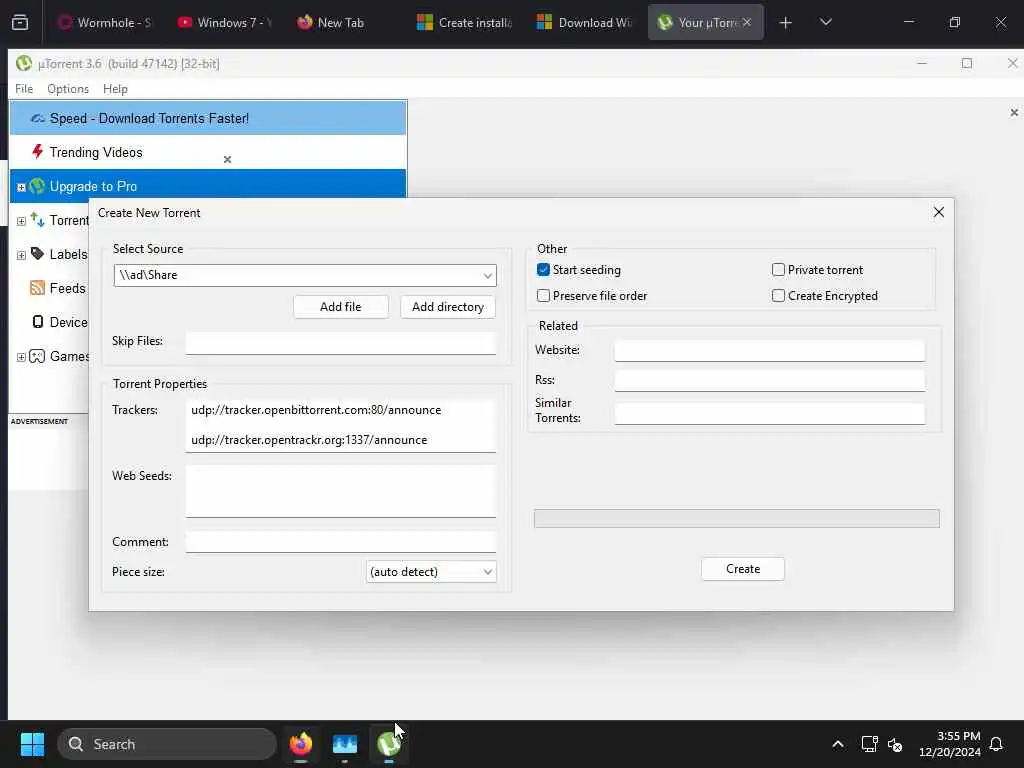Click the Rss input field

pyautogui.click(x=769, y=381)
